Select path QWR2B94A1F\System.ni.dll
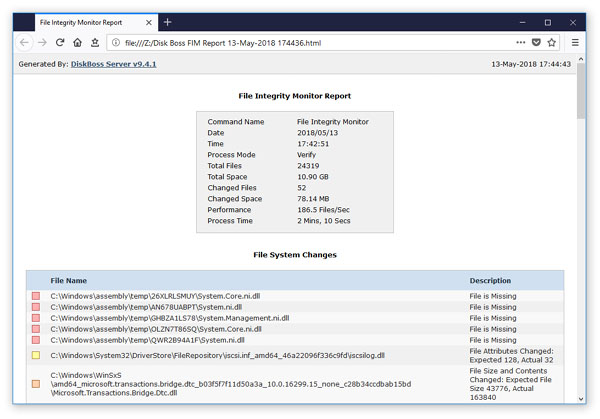 [147, 340]
